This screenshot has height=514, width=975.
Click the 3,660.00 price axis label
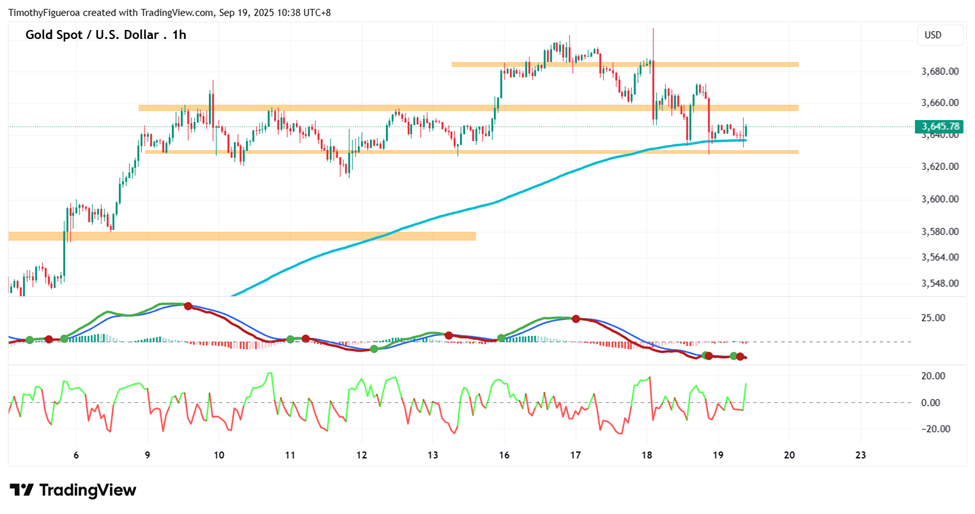(940, 103)
